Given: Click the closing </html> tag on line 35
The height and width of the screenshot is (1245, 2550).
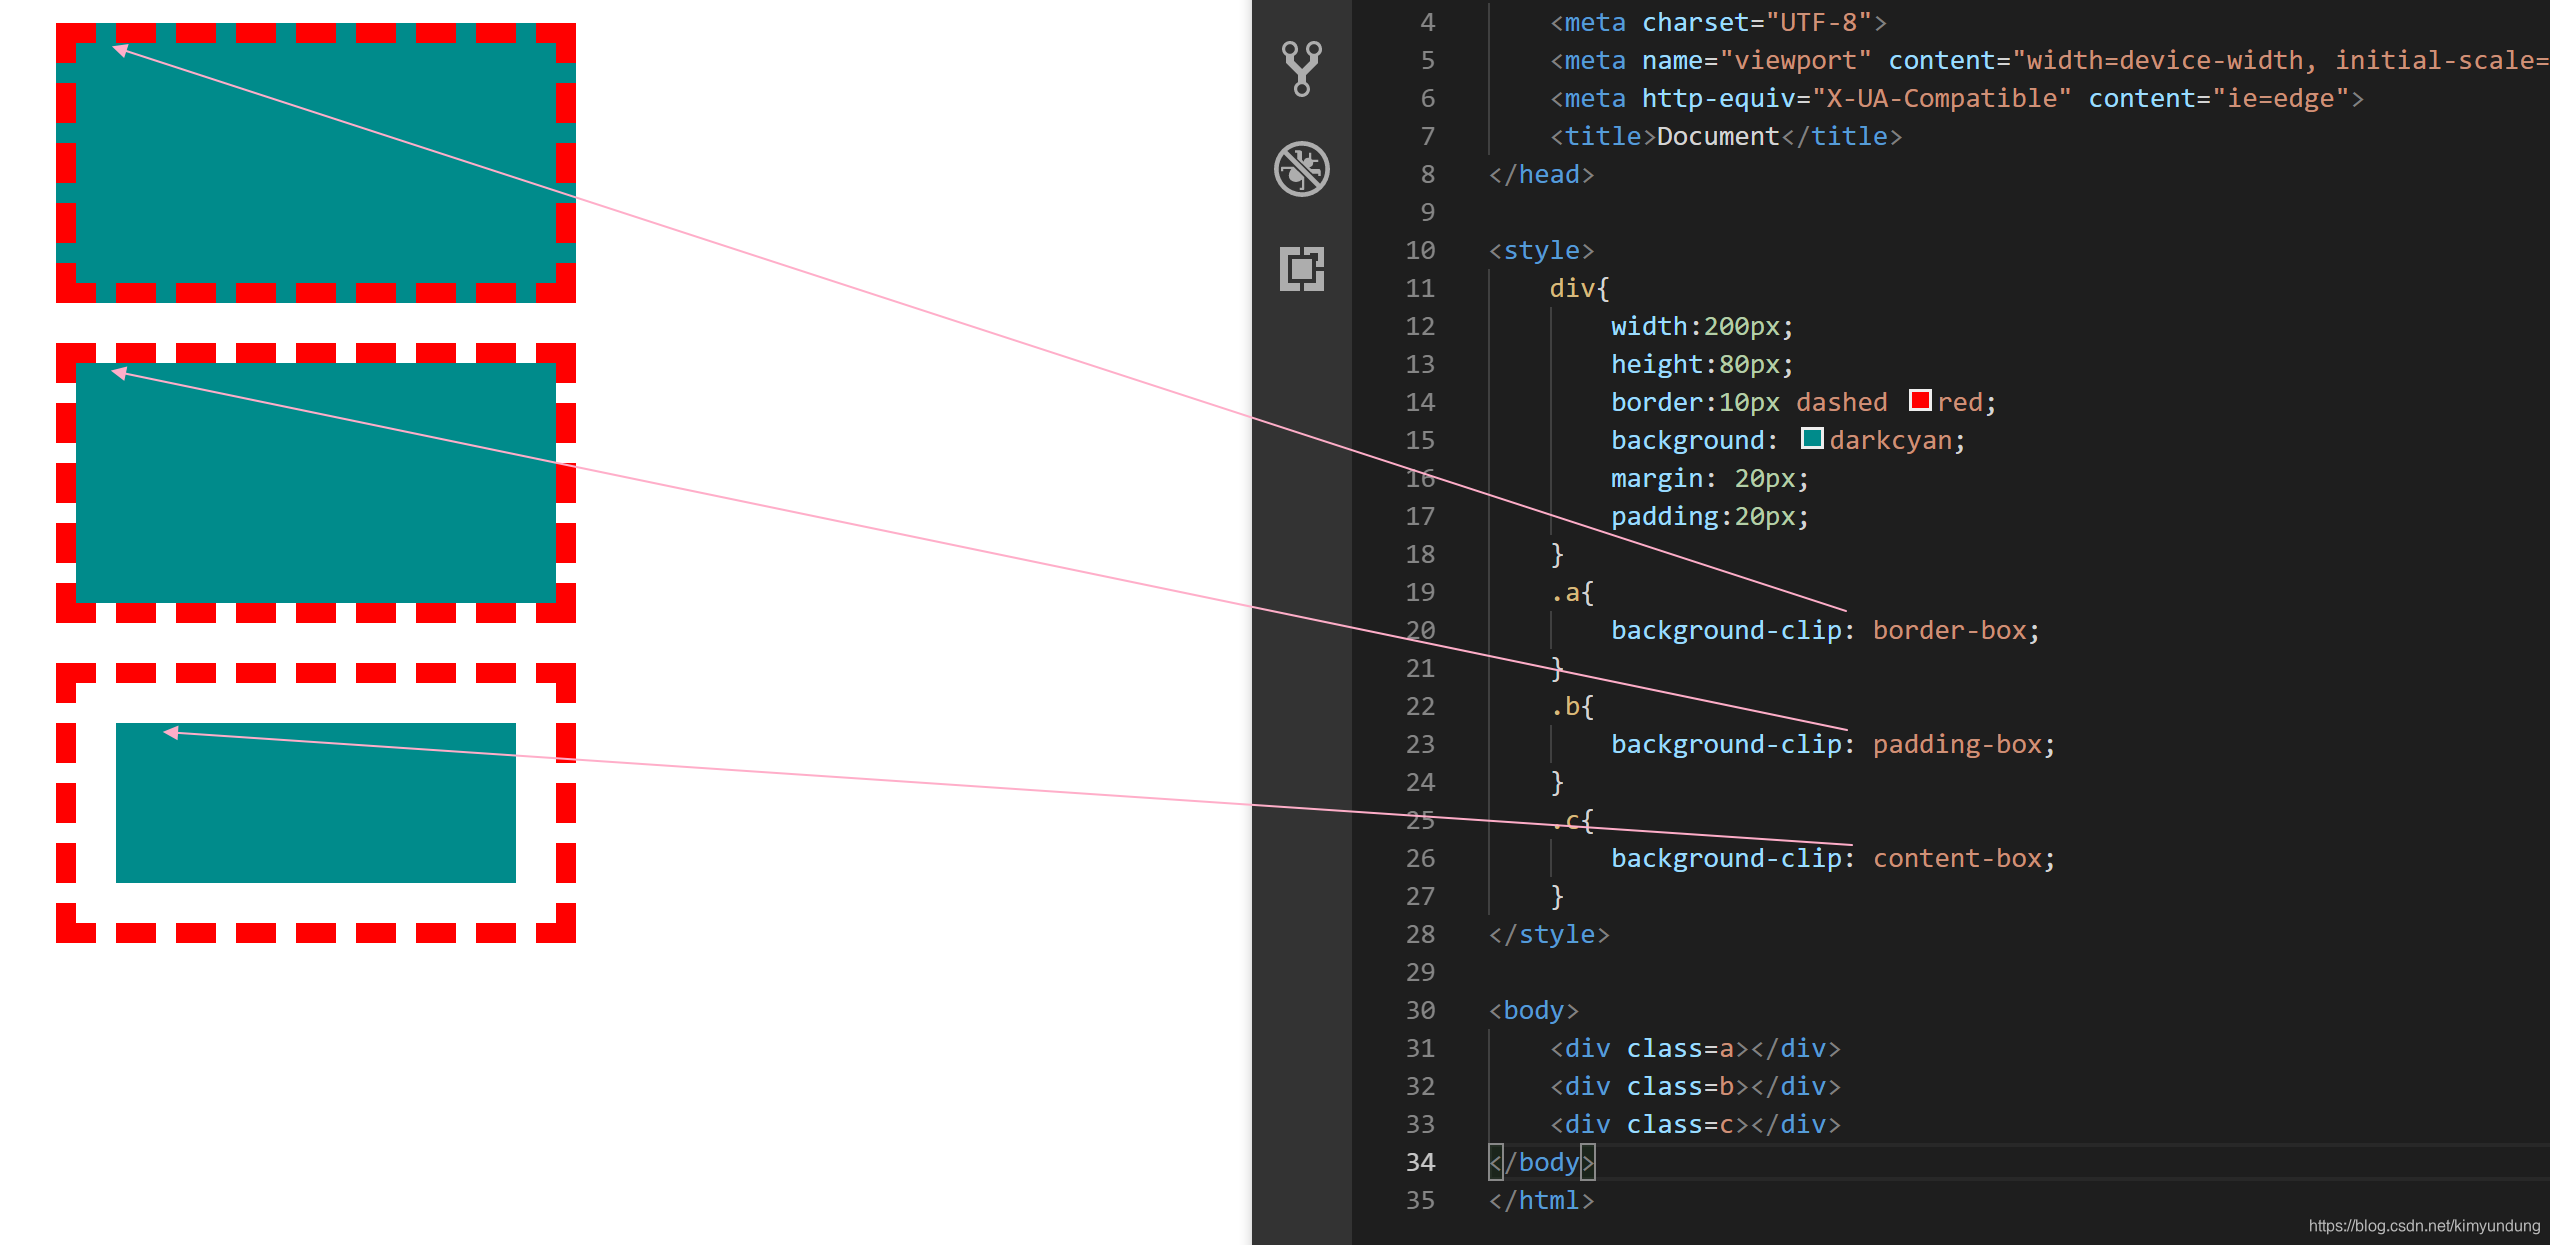Looking at the screenshot, I should (1541, 1200).
